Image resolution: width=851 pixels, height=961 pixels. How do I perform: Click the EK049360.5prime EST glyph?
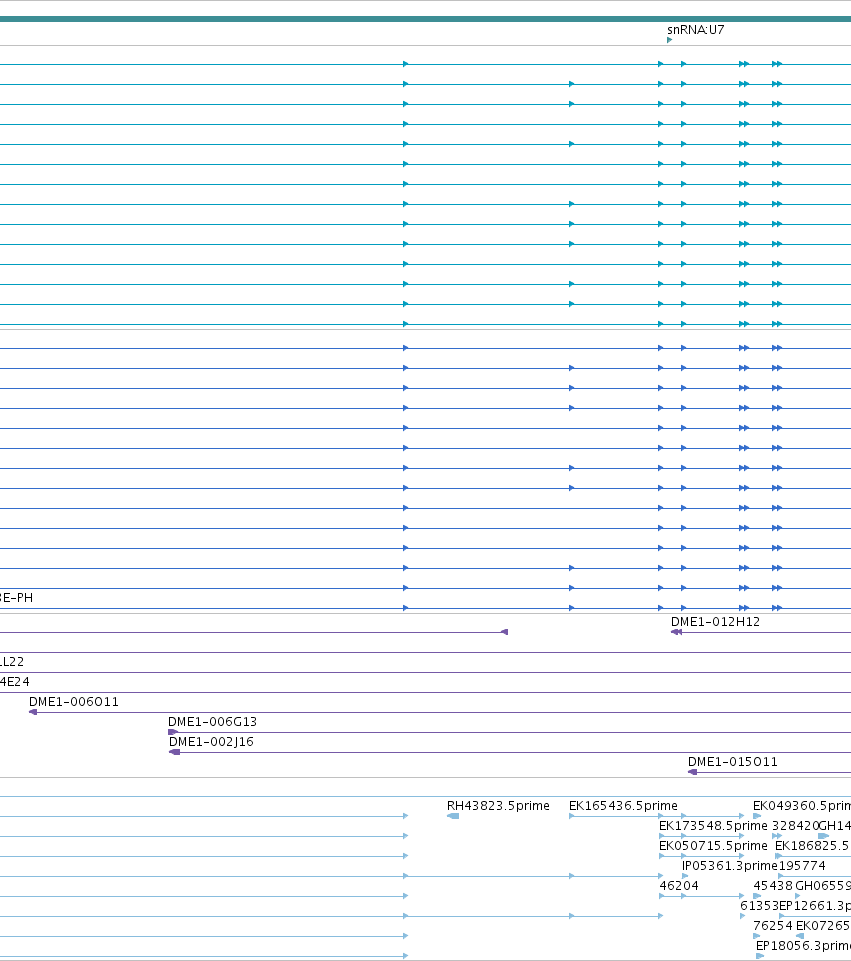pos(757,816)
